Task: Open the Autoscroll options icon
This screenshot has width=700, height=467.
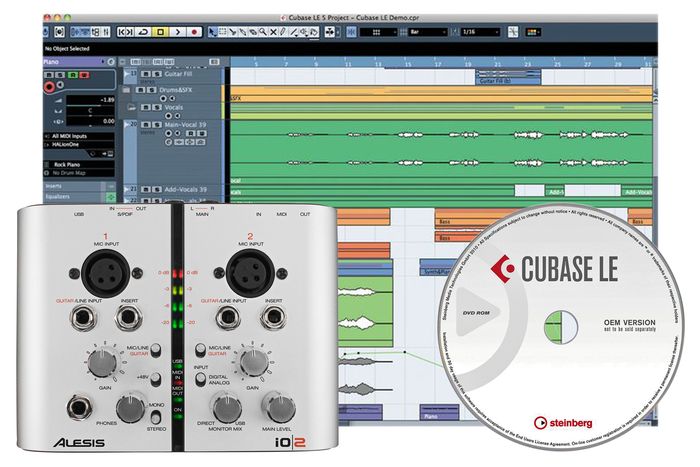Action: click(330, 32)
